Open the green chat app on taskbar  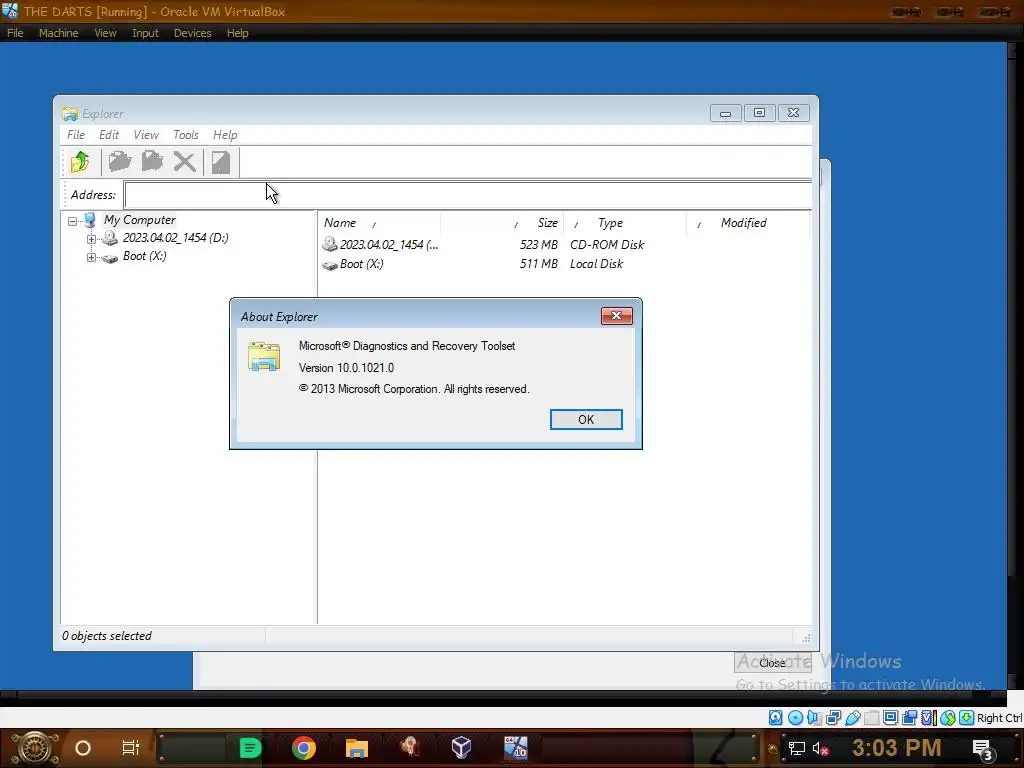[250, 748]
